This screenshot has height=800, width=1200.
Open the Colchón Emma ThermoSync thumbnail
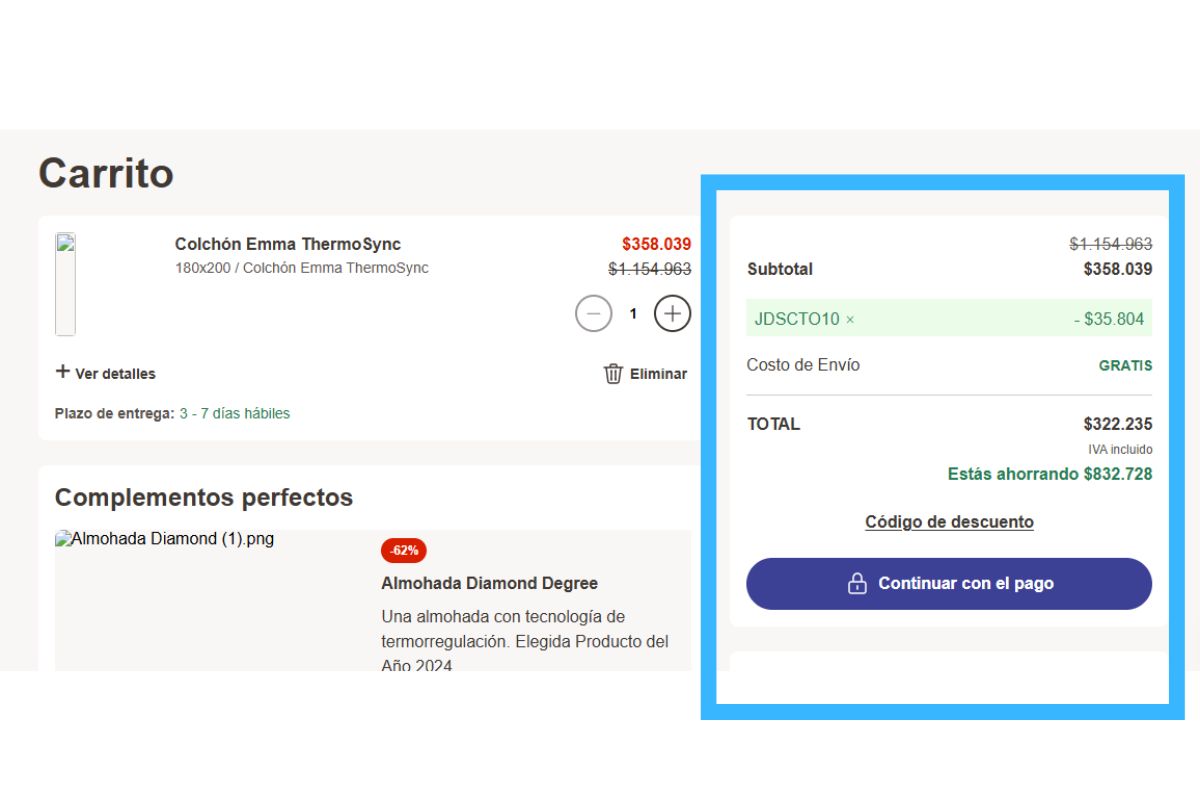[x=65, y=284]
